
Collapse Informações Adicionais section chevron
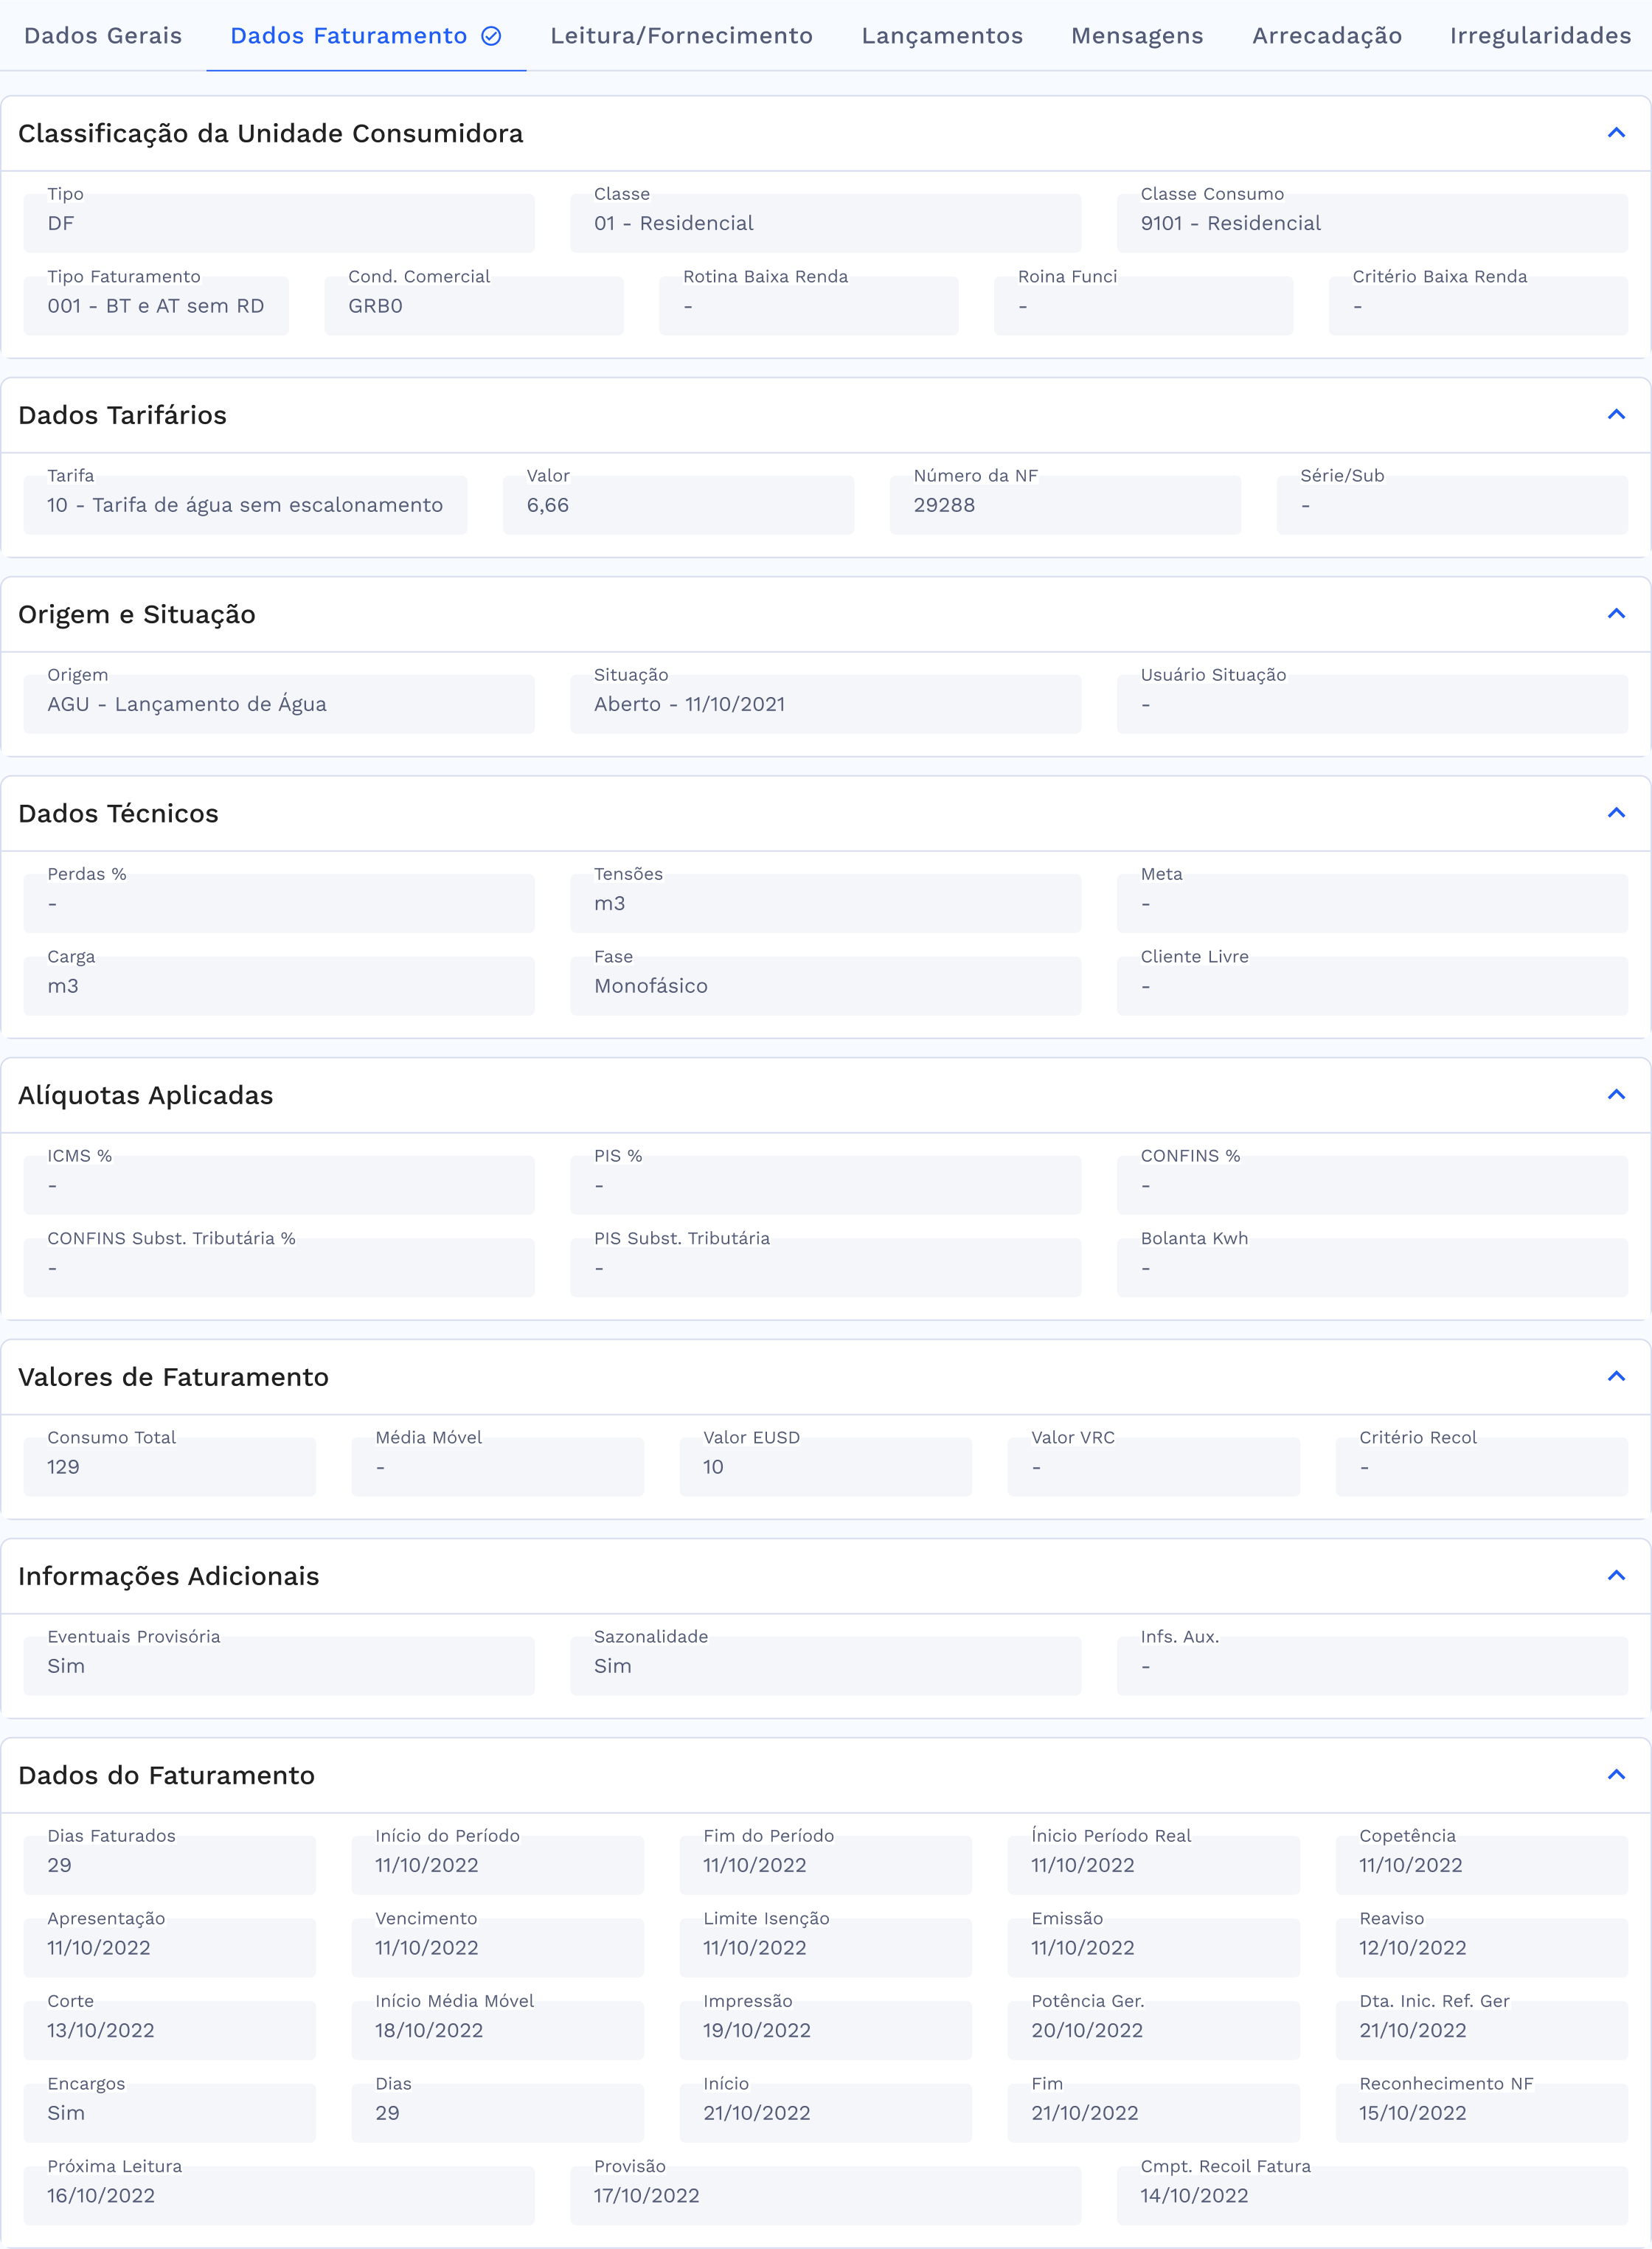(1615, 1575)
